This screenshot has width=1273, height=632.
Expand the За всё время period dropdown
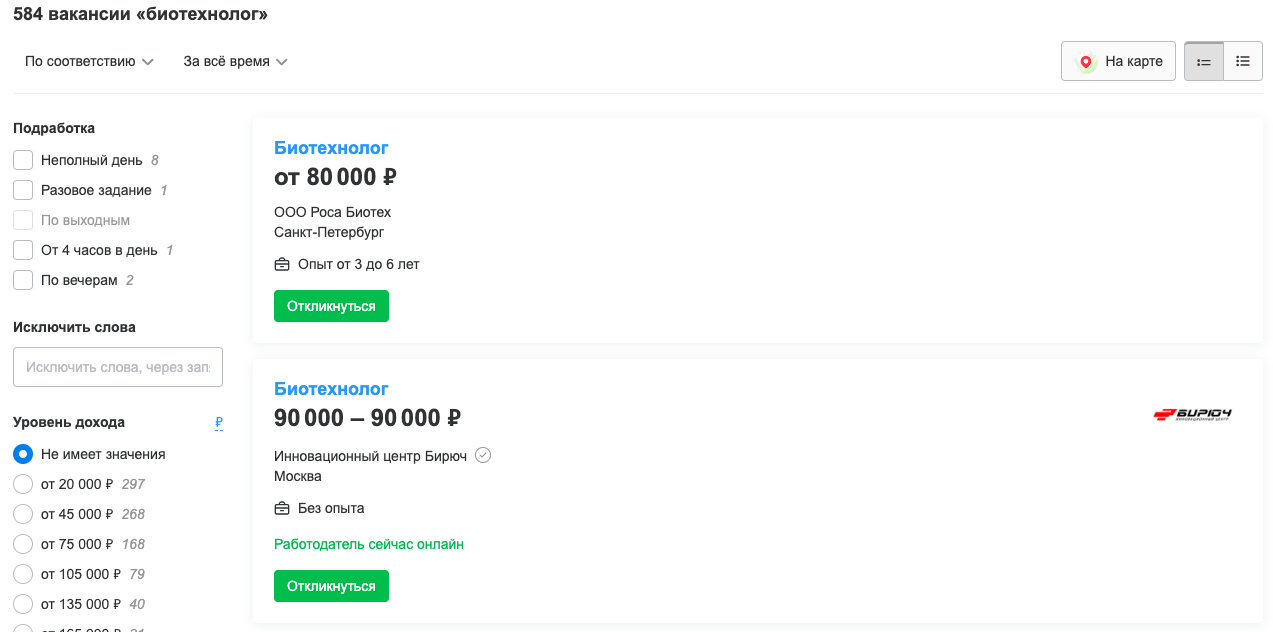[235, 61]
